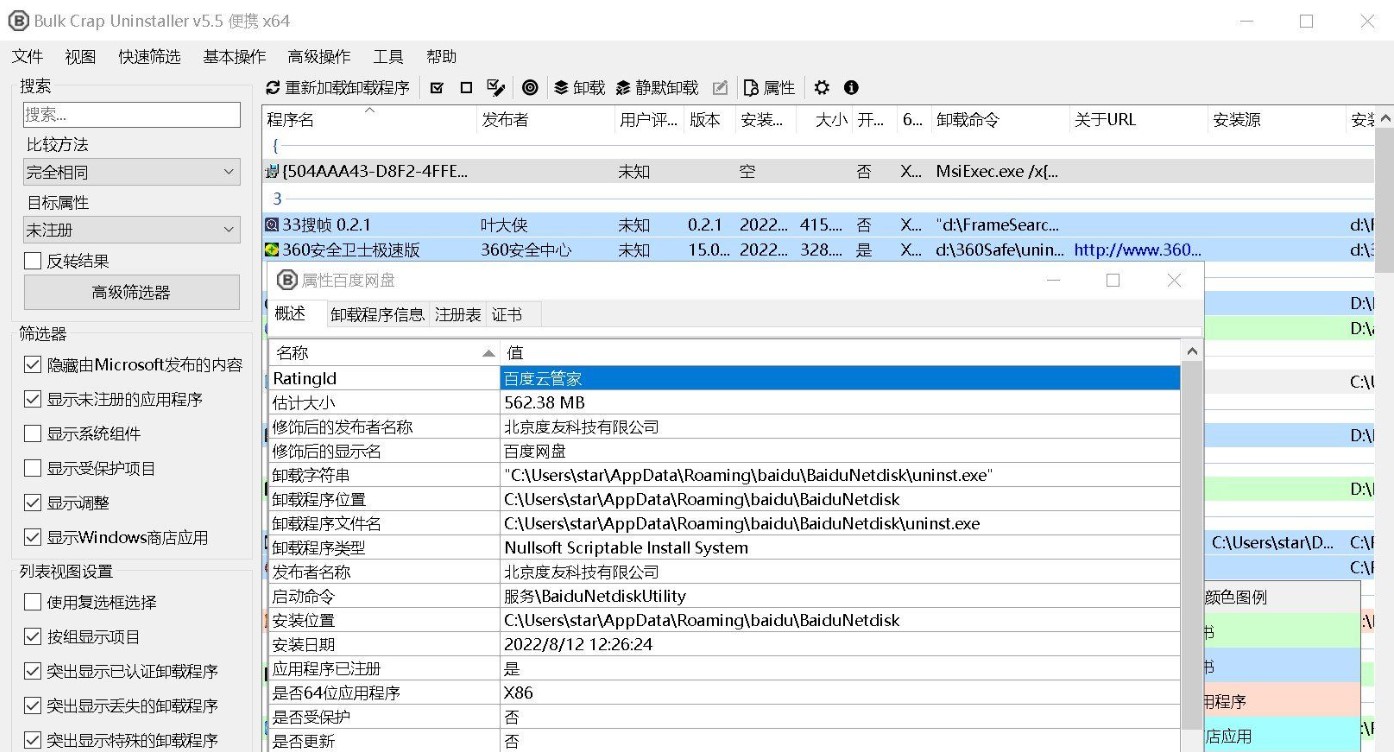Toggle 显示未注册的应用程序 checkbox

tap(32, 400)
